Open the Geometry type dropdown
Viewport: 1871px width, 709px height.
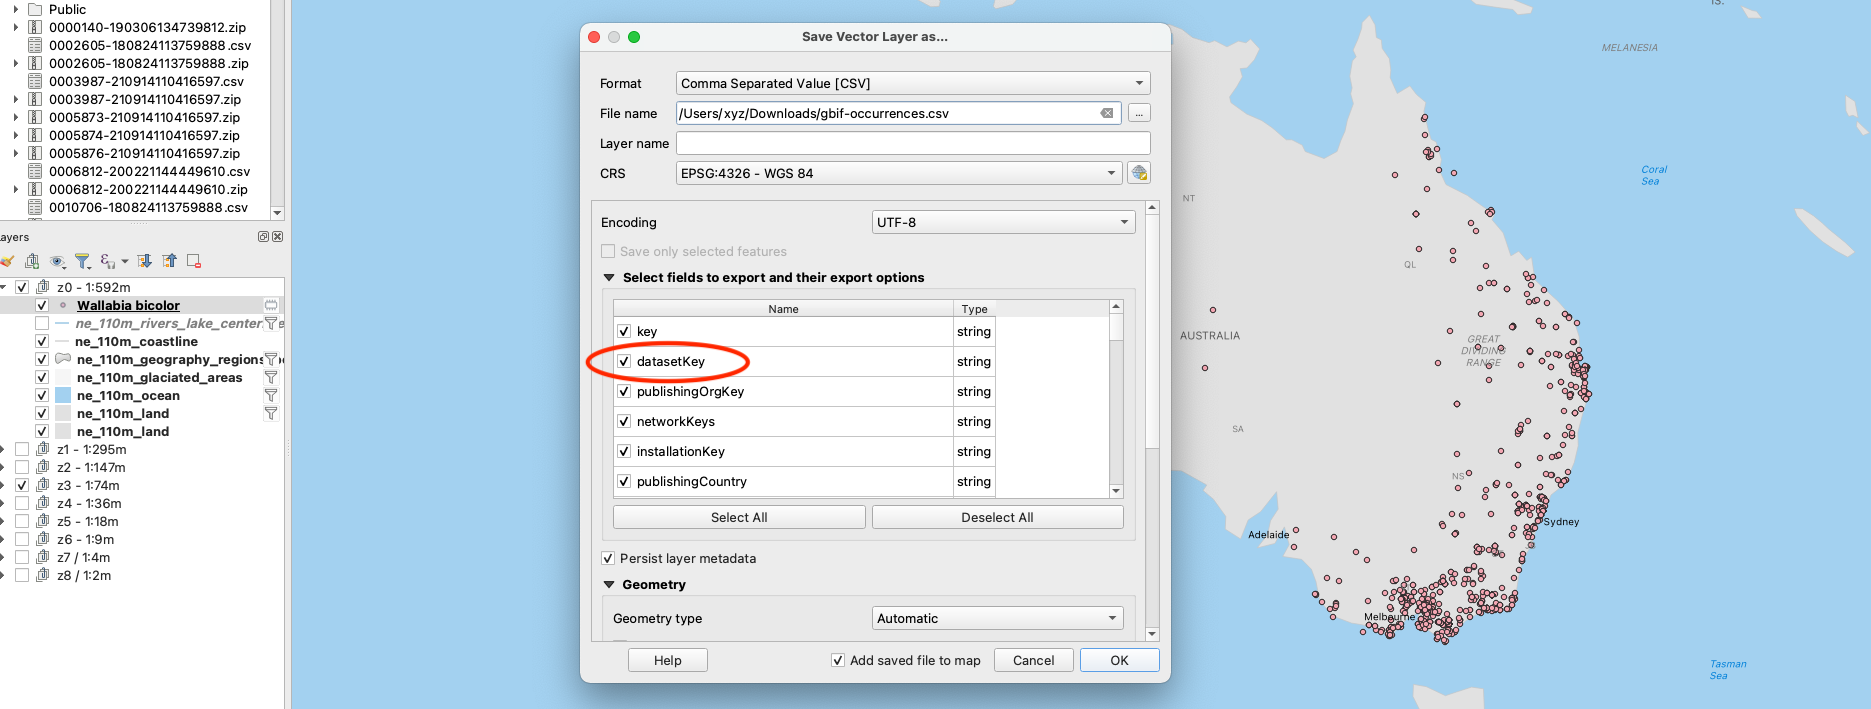coord(998,618)
